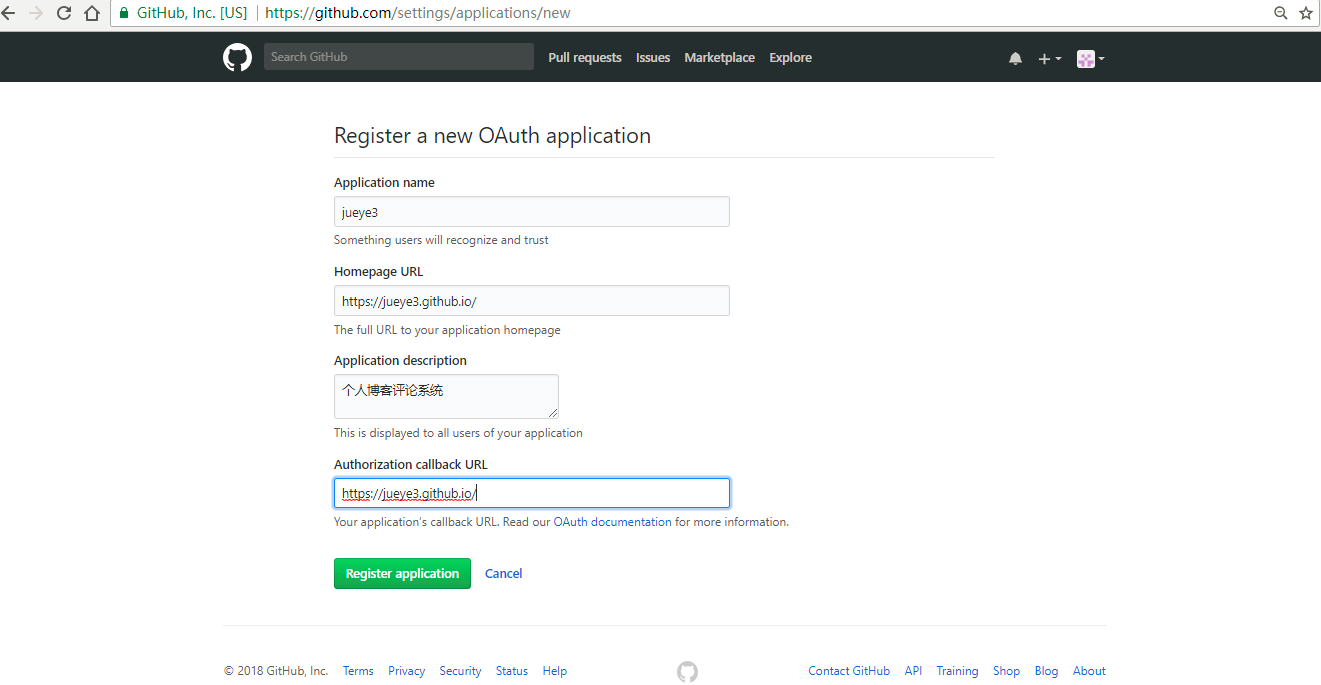Go to Marketplace in the top navigation
The image size is (1321, 685).
pos(719,58)
